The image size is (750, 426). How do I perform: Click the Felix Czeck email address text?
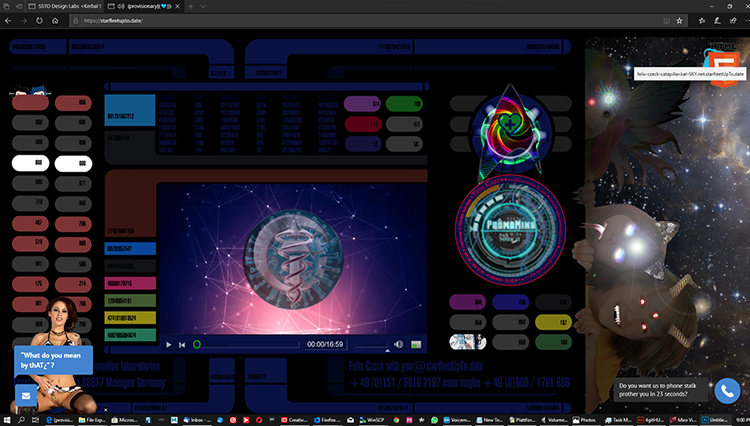pos(416,367)
